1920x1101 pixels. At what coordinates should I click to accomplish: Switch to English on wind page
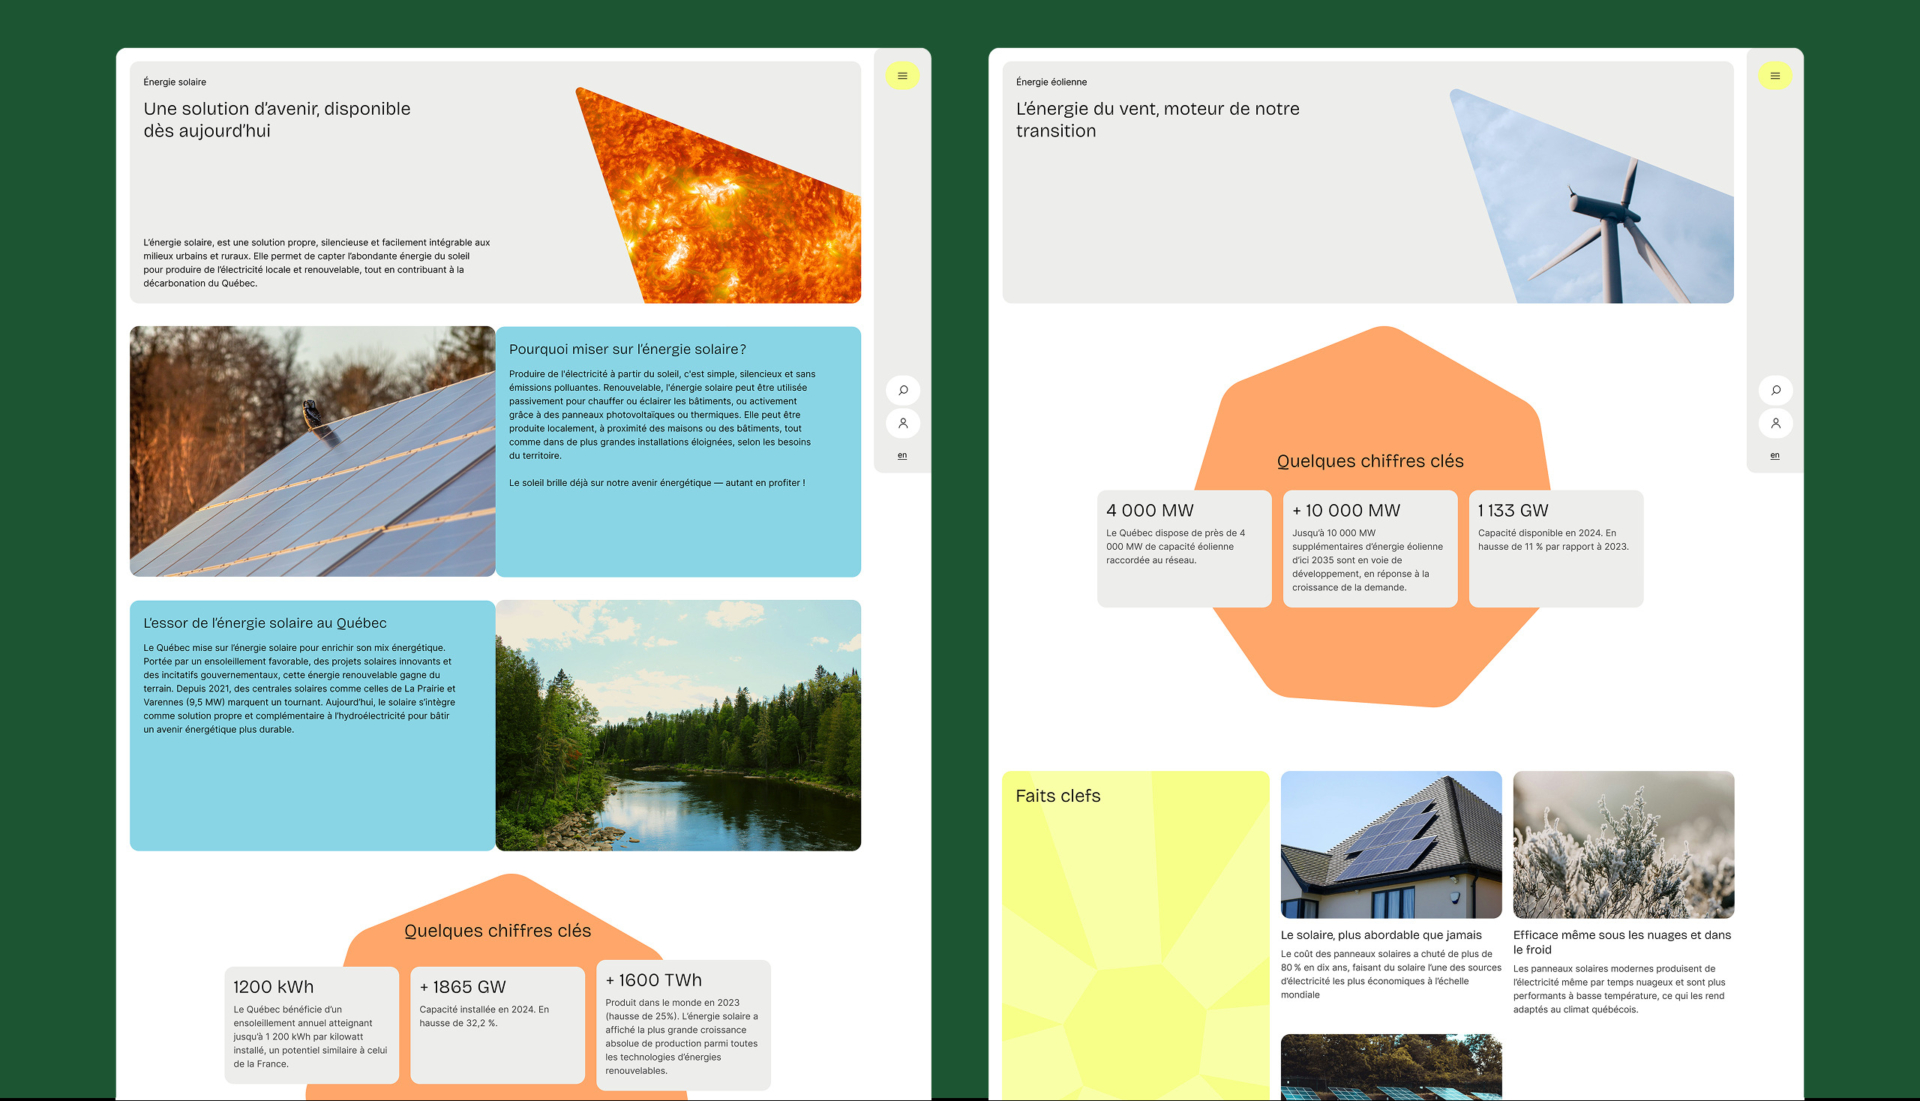tap(1775, 456)
